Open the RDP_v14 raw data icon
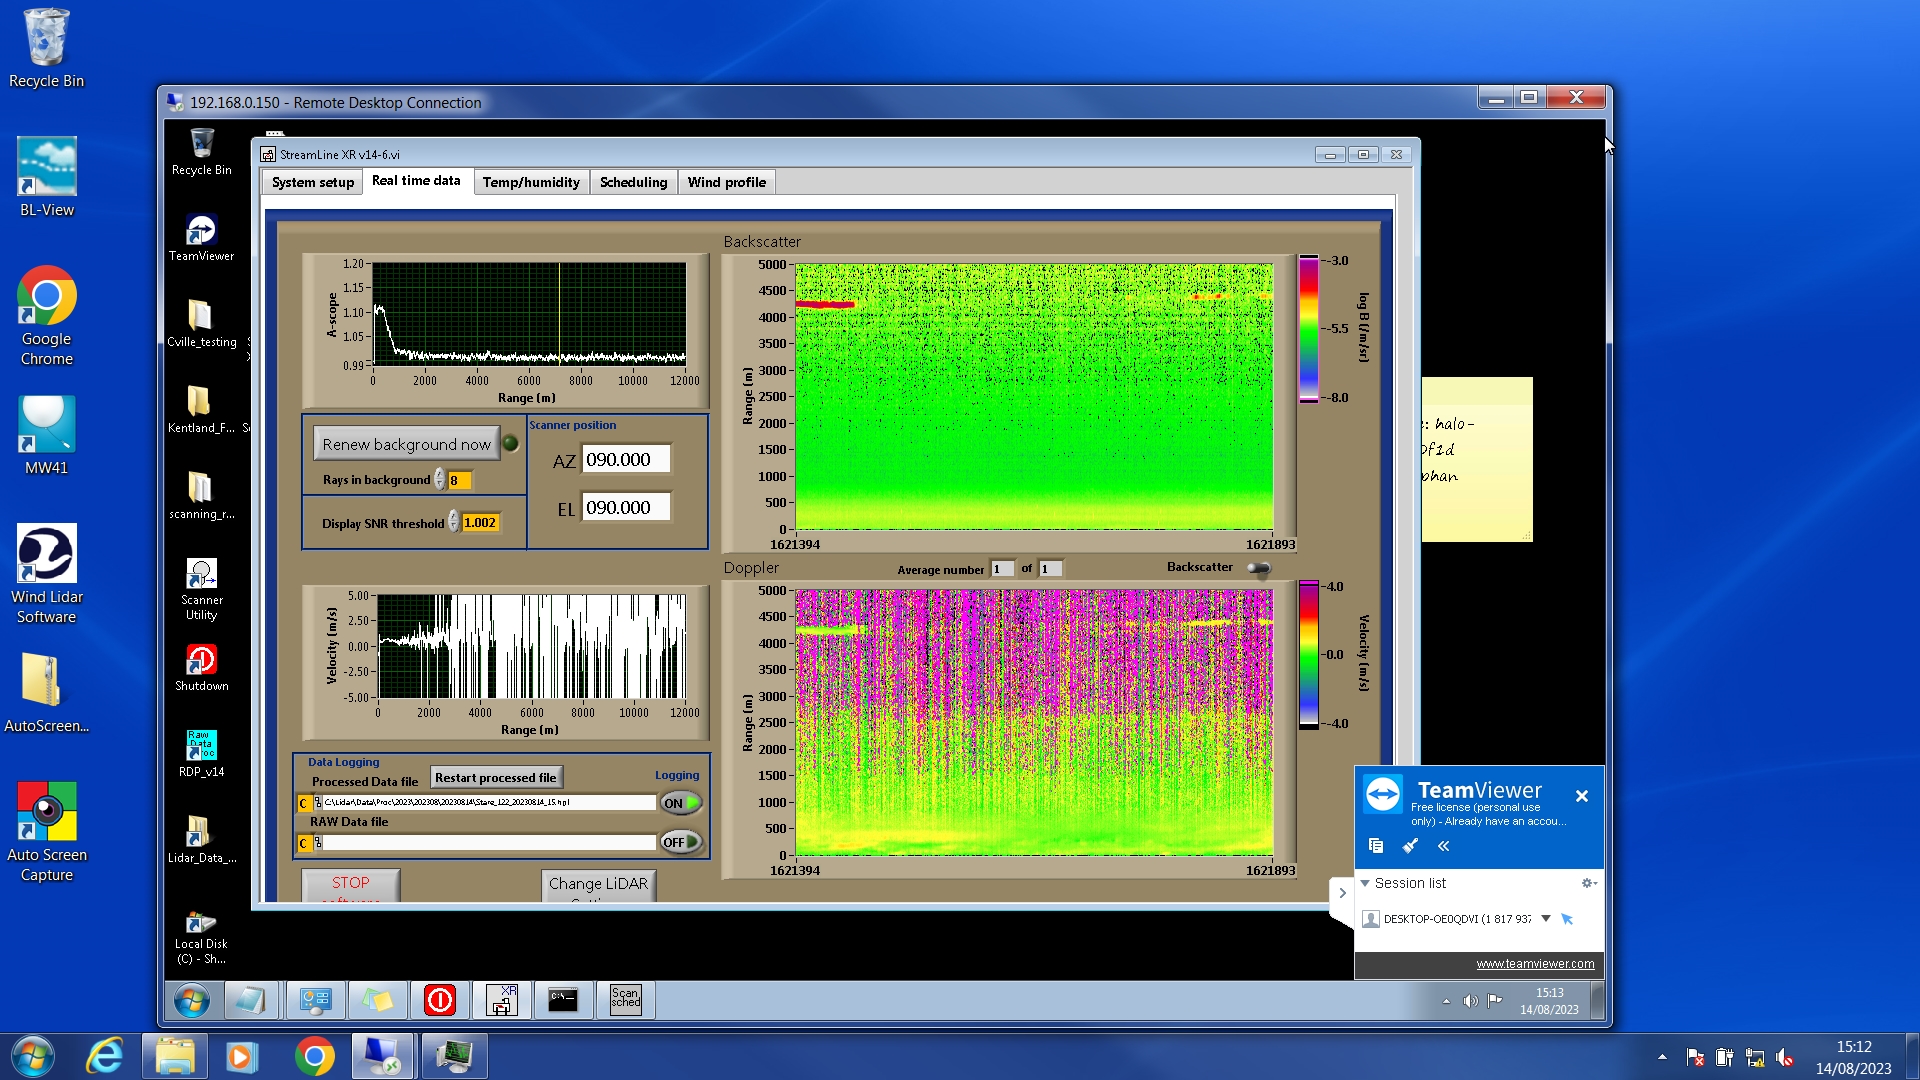The image size is (1920, 1080). pos(201,746)
